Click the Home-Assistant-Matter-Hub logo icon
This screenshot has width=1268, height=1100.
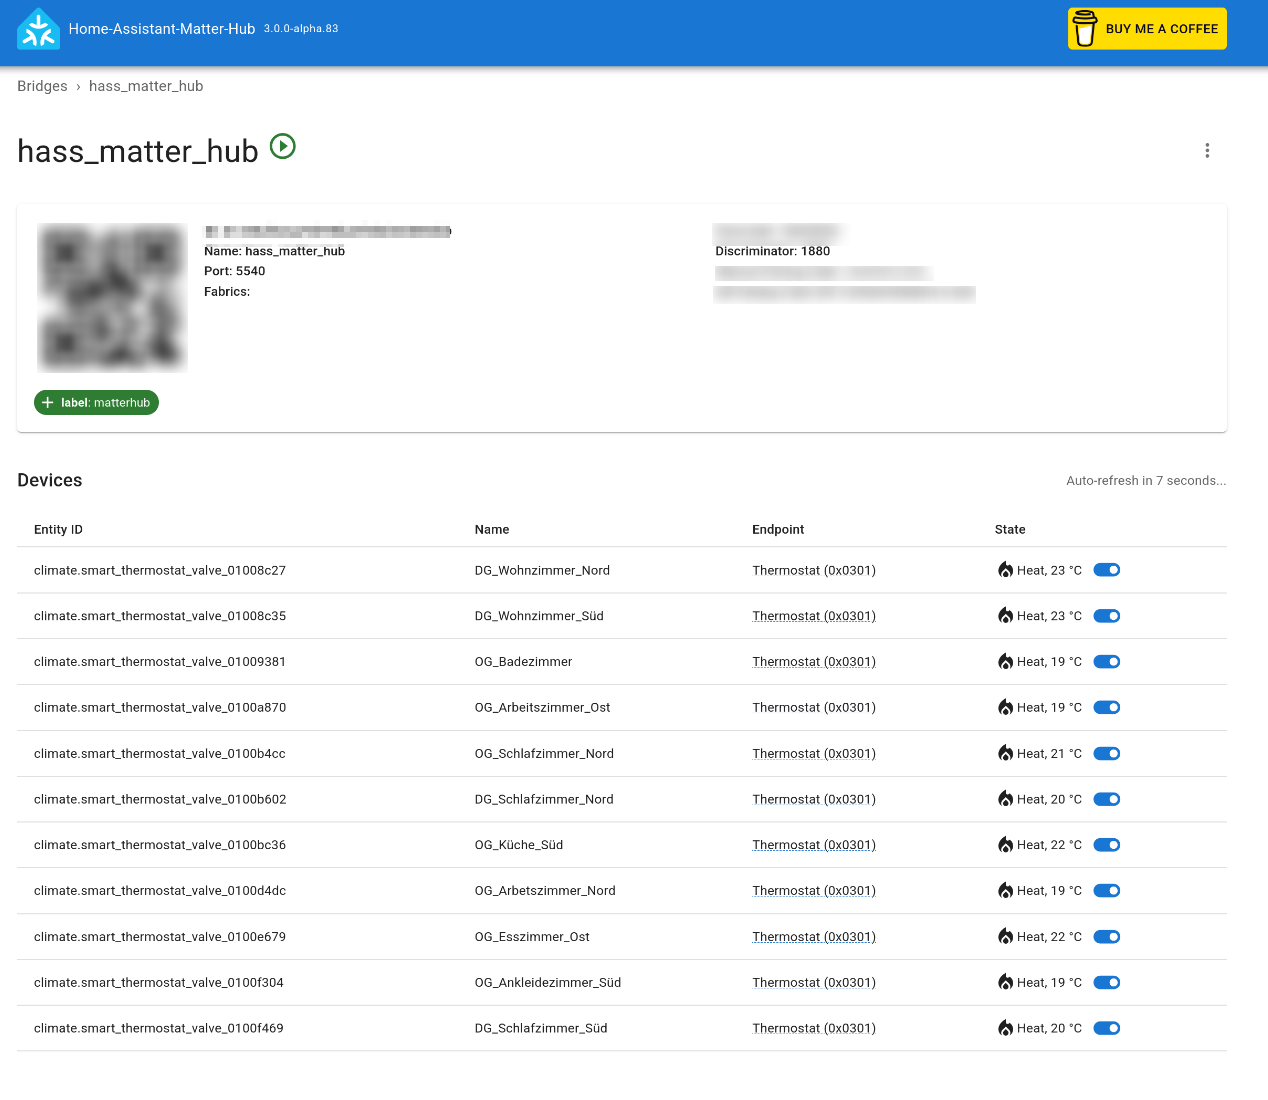(39, 29)
